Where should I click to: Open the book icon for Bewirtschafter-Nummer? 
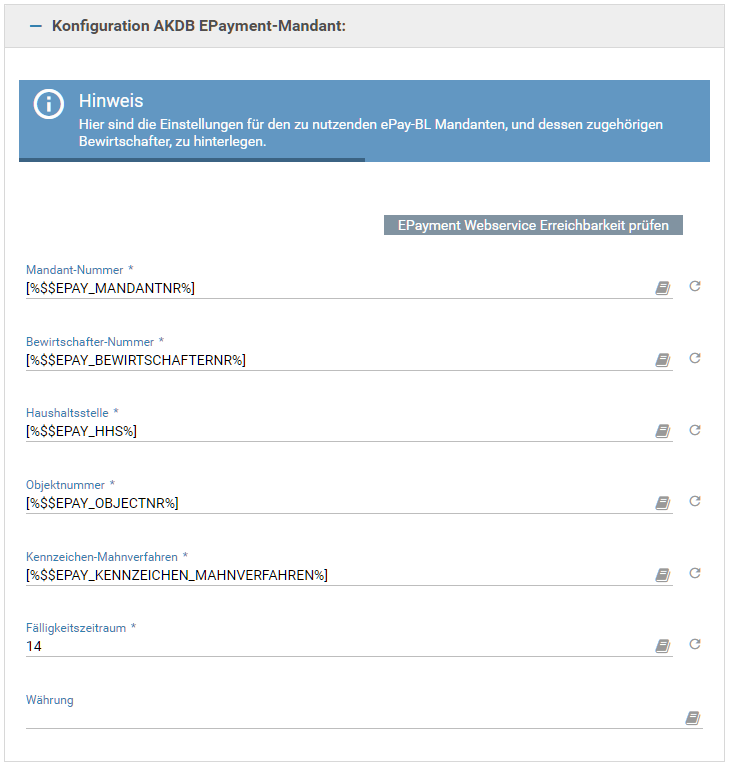click(x=662, y=360)
